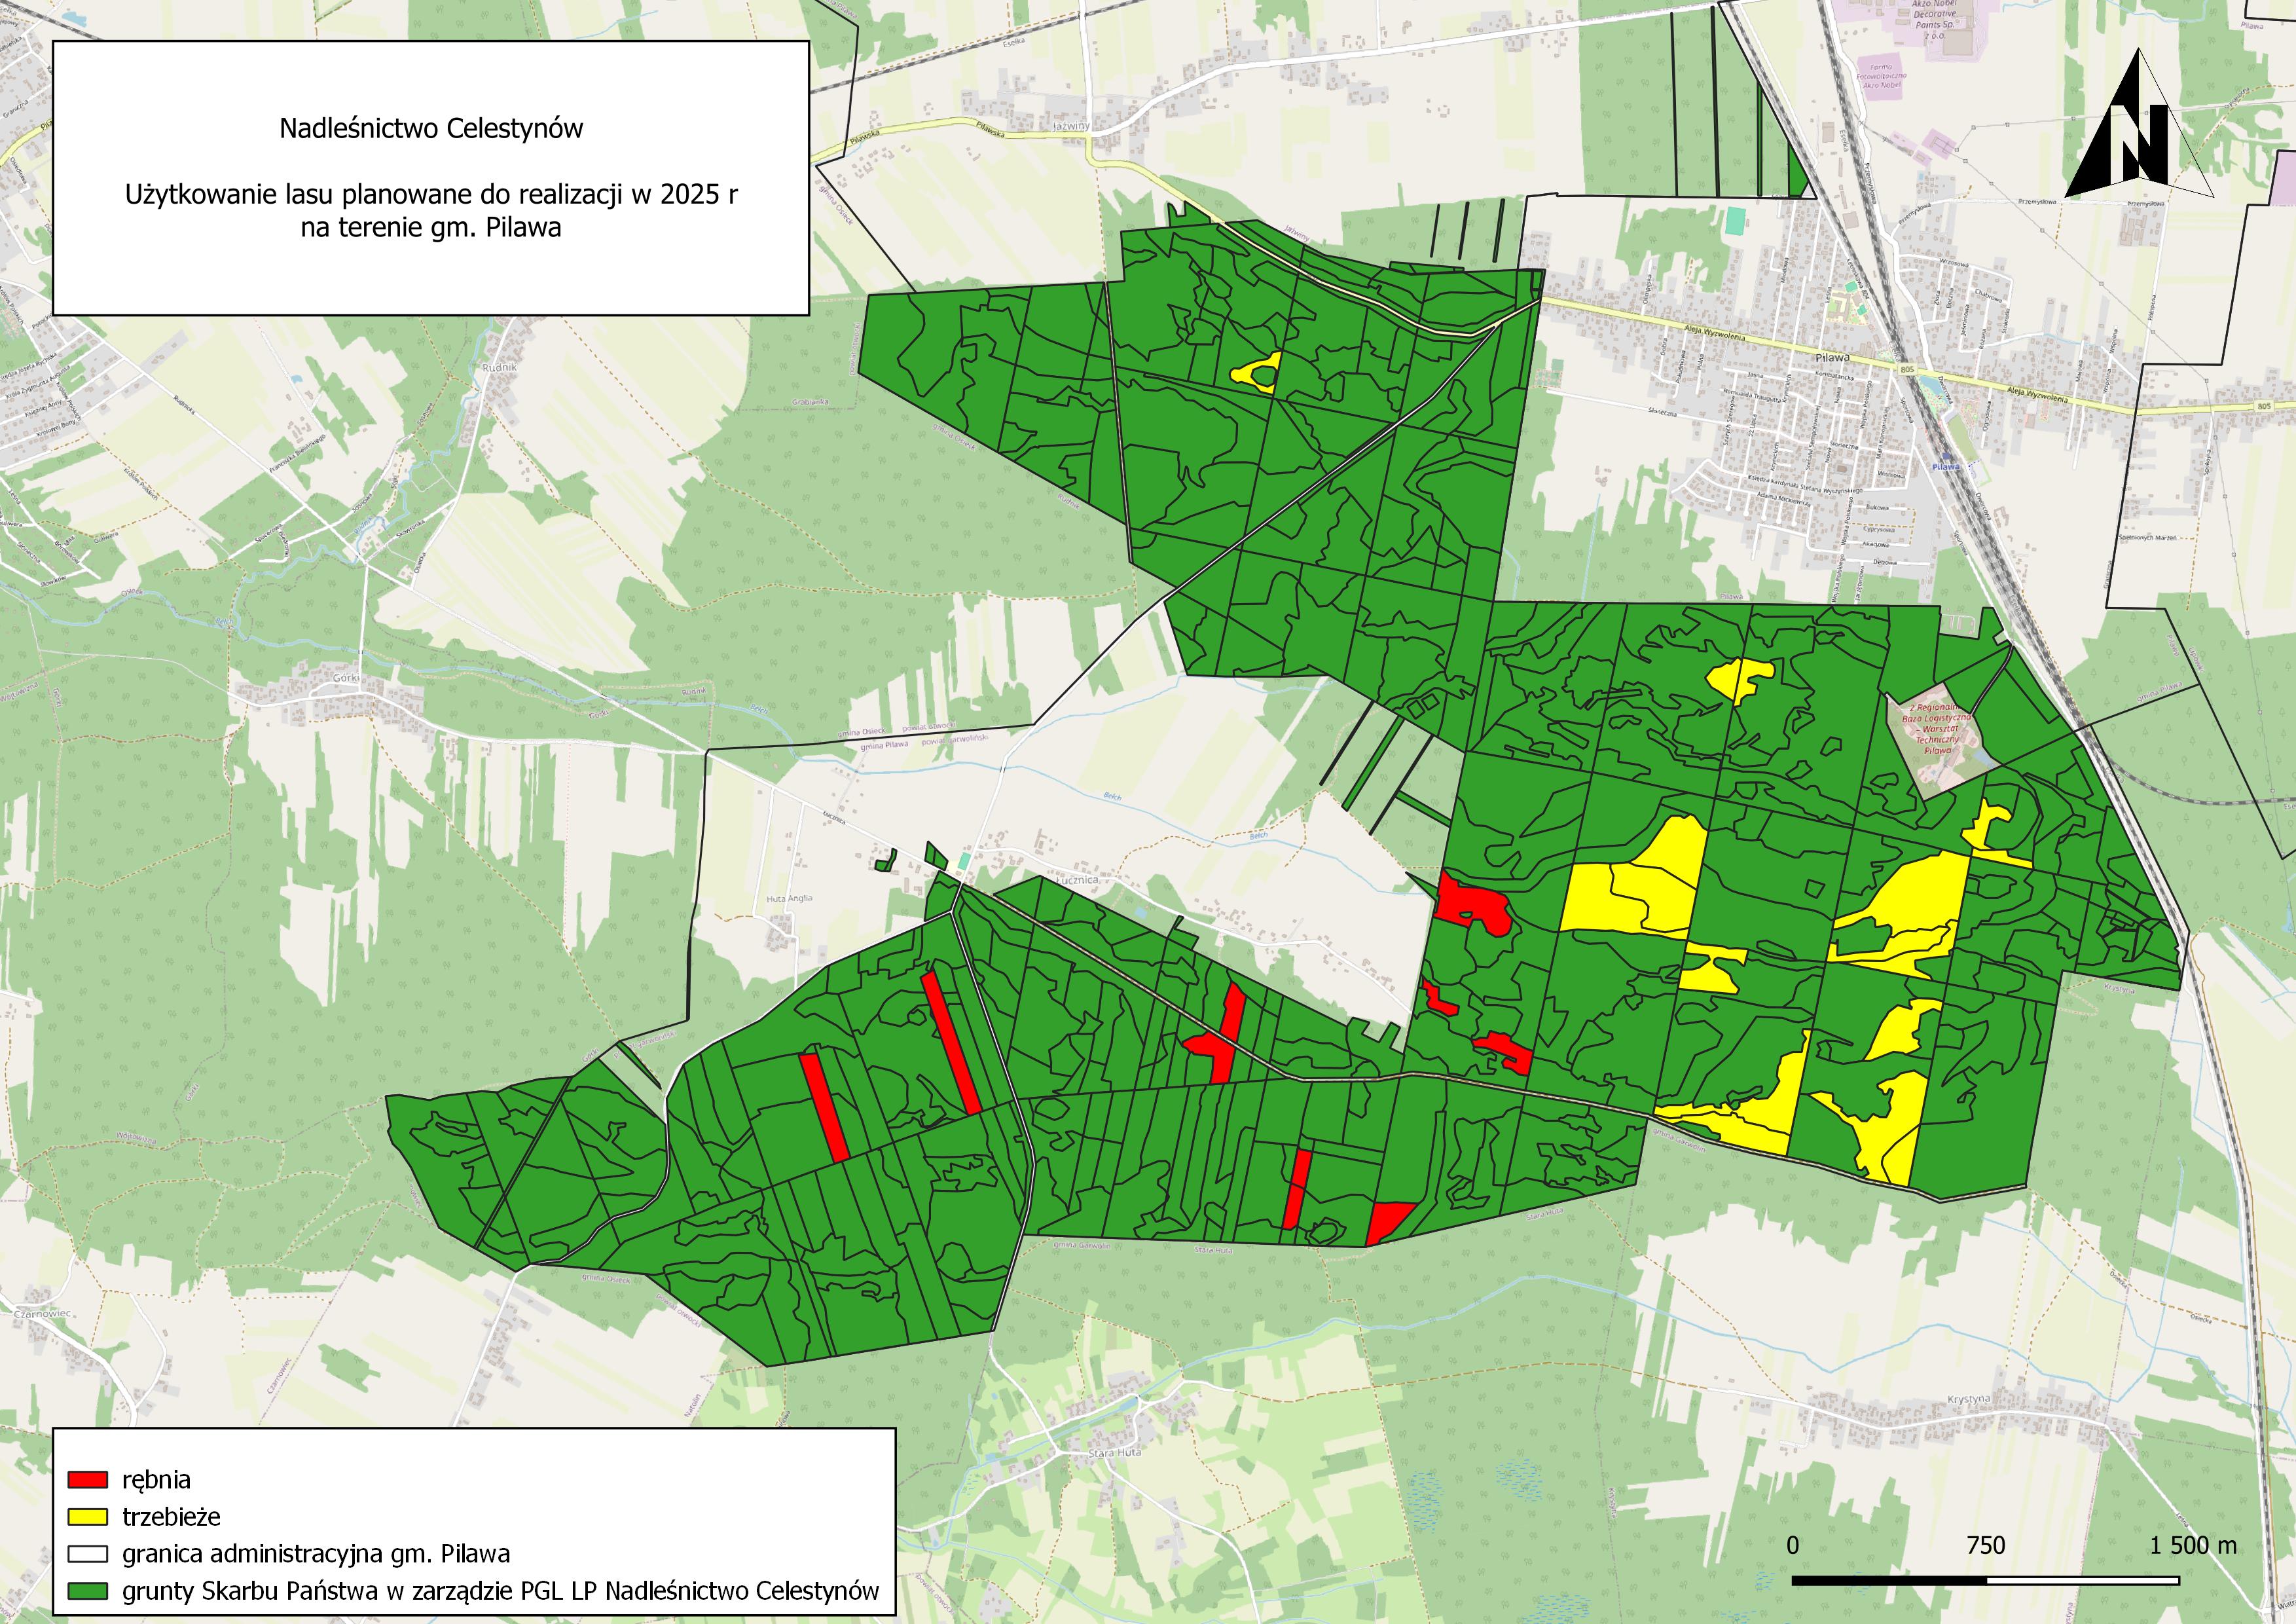Click the black-and-white scale bar
Viewport: 2296px width, 1624px height.
(1985, 1581)
